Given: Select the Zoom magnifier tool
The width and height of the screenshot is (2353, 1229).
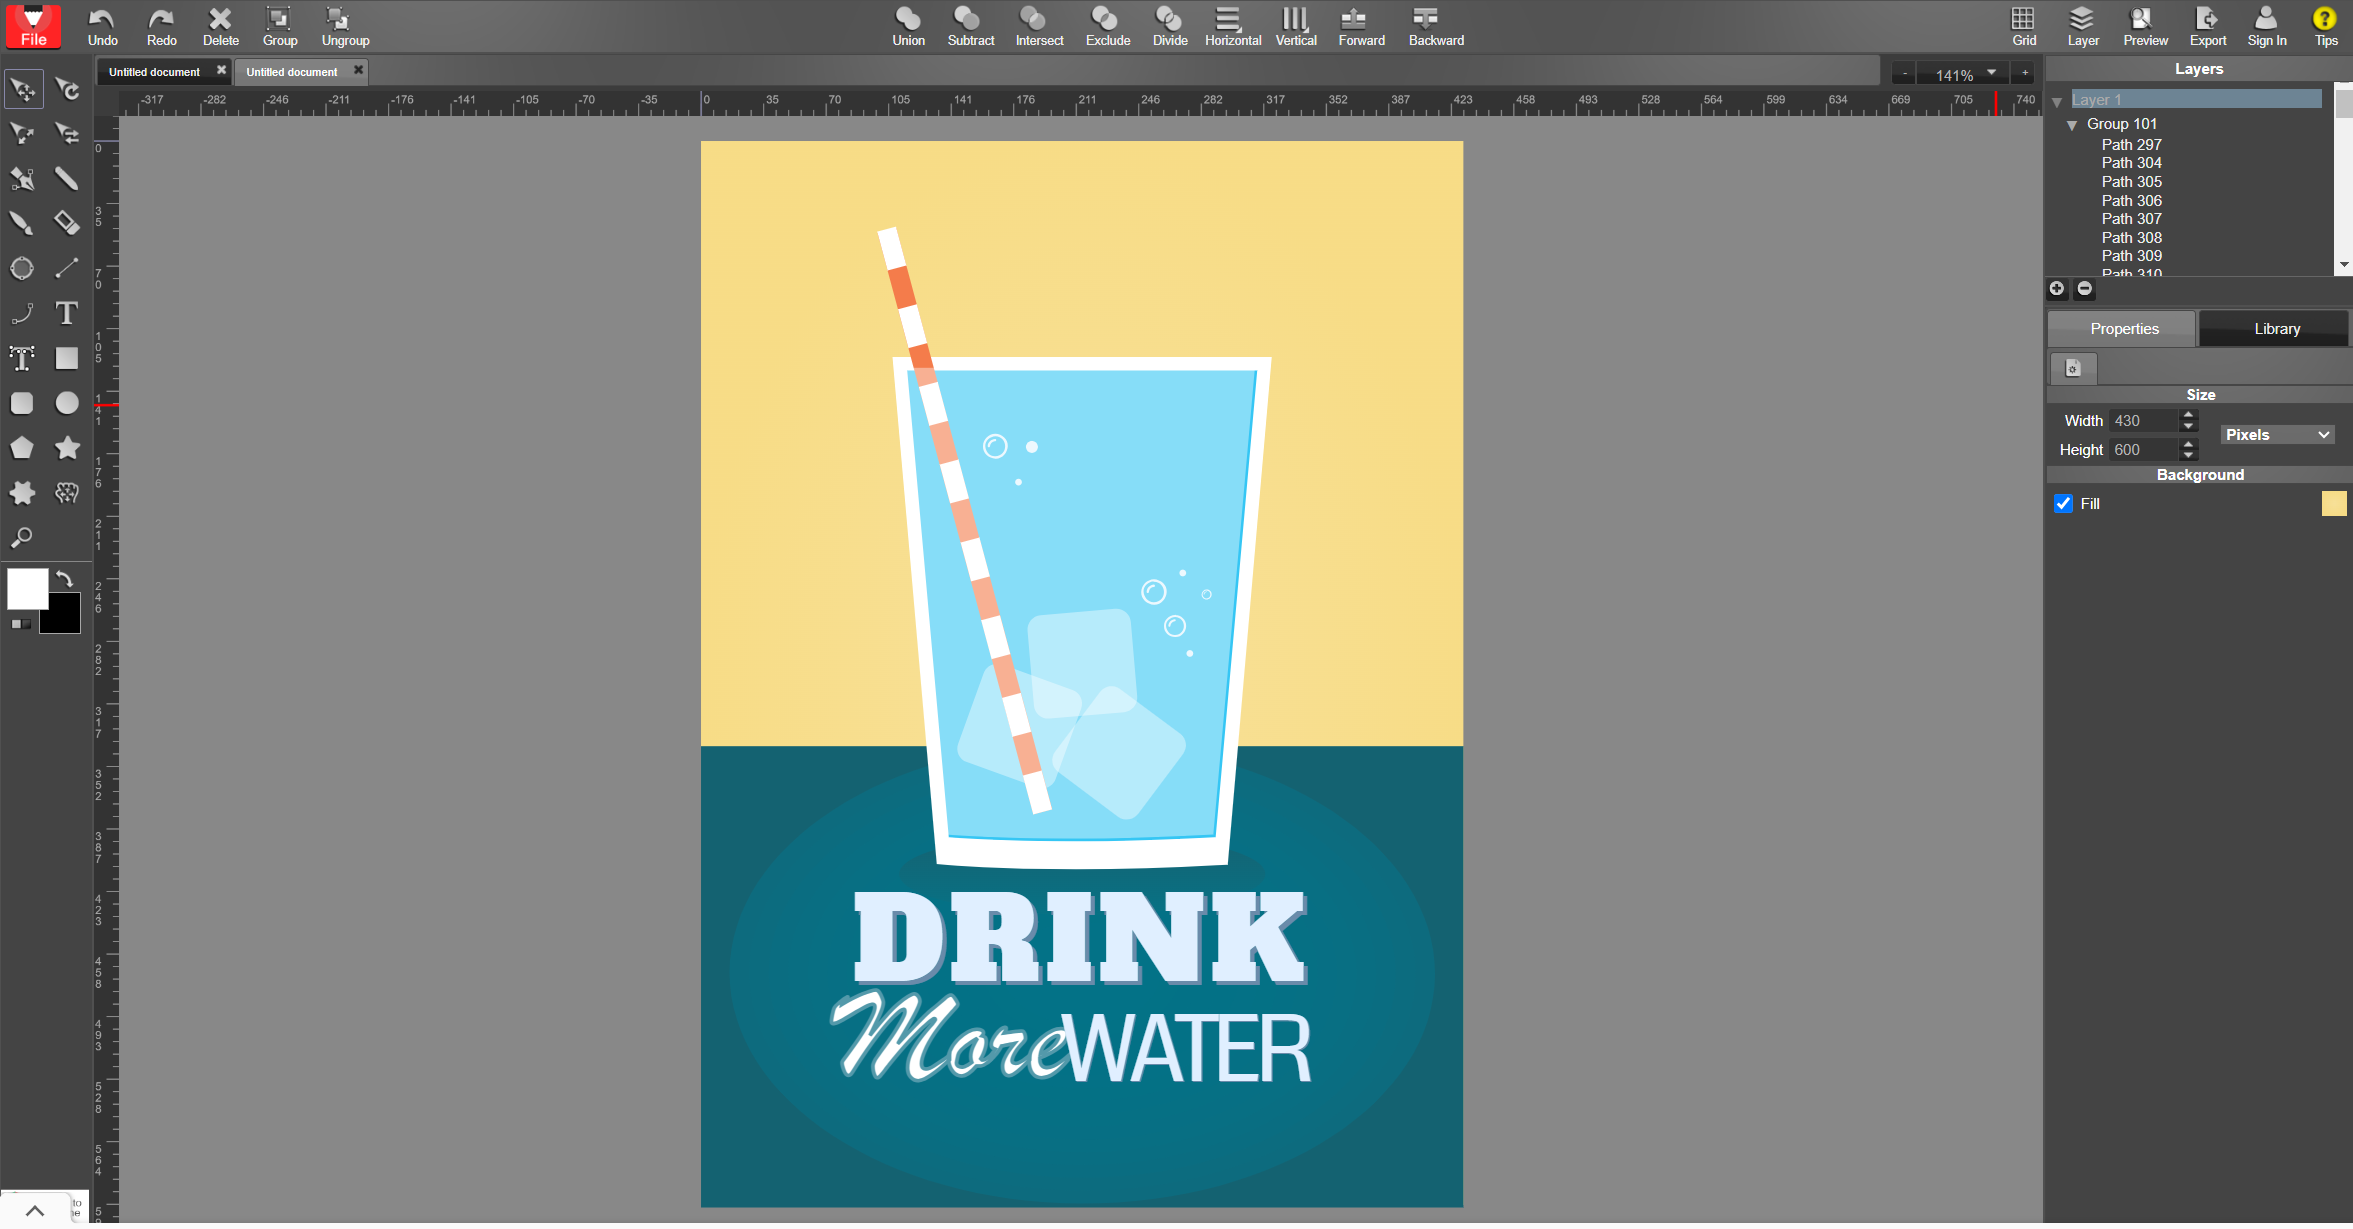Looking at the screenshot, I should (x=22, y=538).
